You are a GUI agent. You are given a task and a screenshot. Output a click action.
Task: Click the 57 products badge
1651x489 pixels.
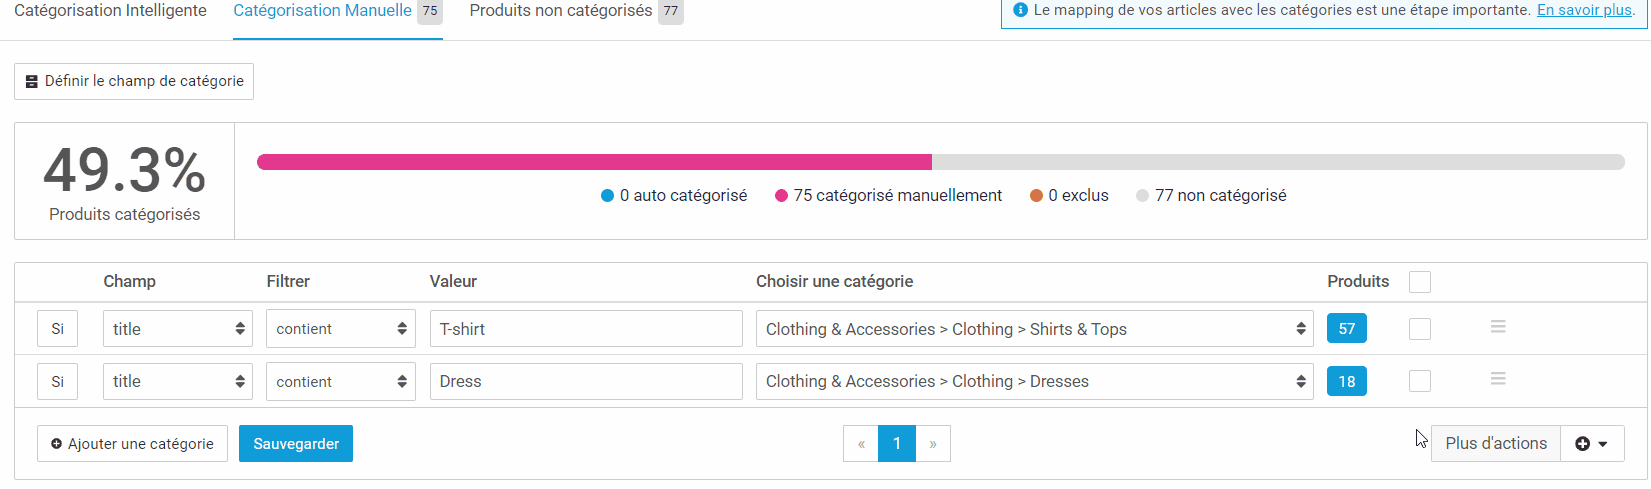(x=1347, y=329)
